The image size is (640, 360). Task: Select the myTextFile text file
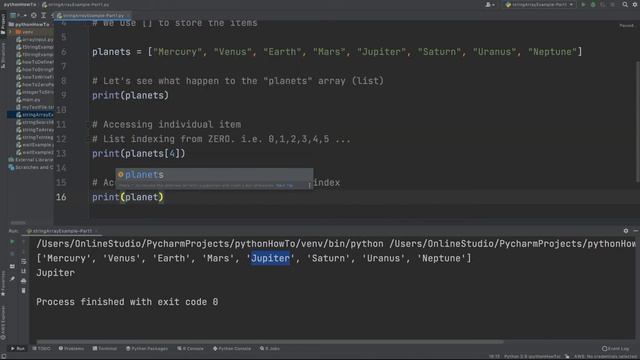[35, 107]
